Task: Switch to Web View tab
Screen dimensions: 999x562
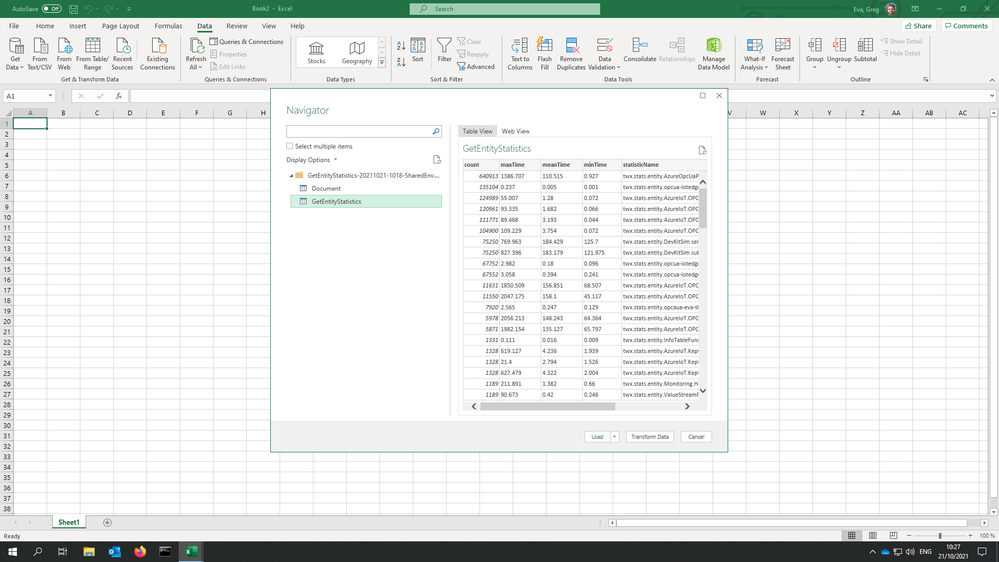Action: click(x=515, y=131)
